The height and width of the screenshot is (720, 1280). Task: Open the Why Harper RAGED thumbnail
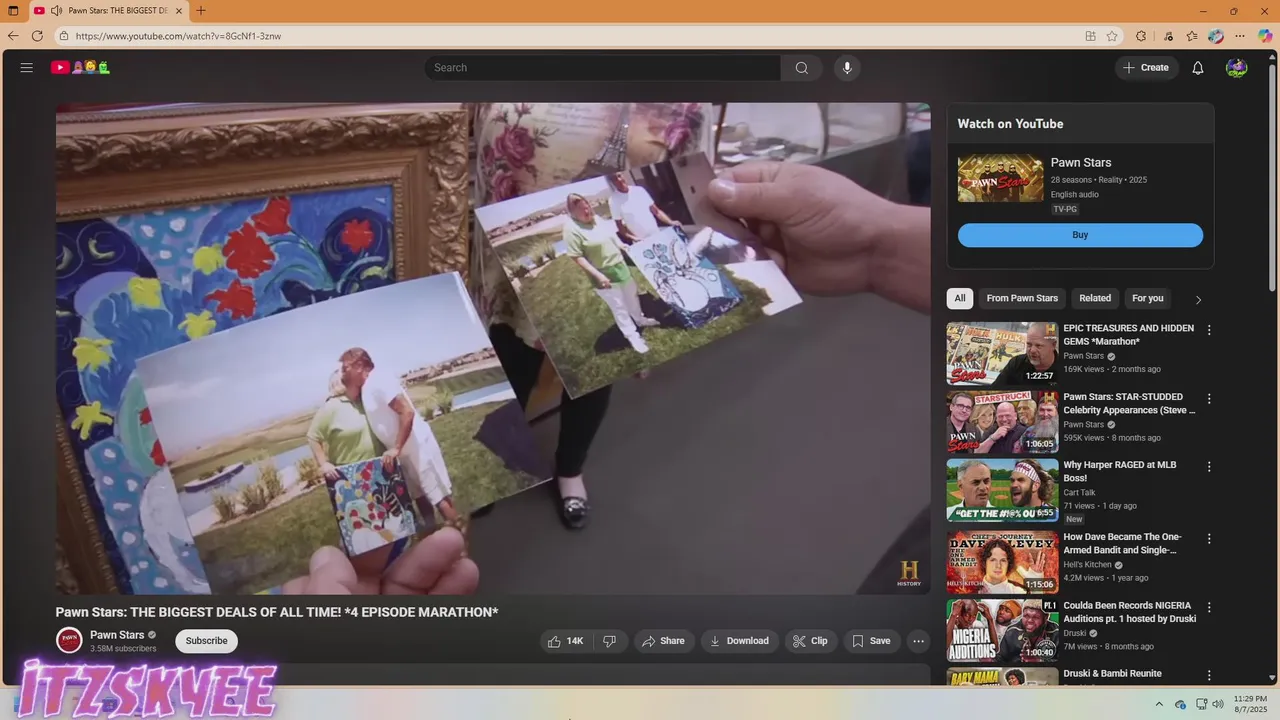1002,490
